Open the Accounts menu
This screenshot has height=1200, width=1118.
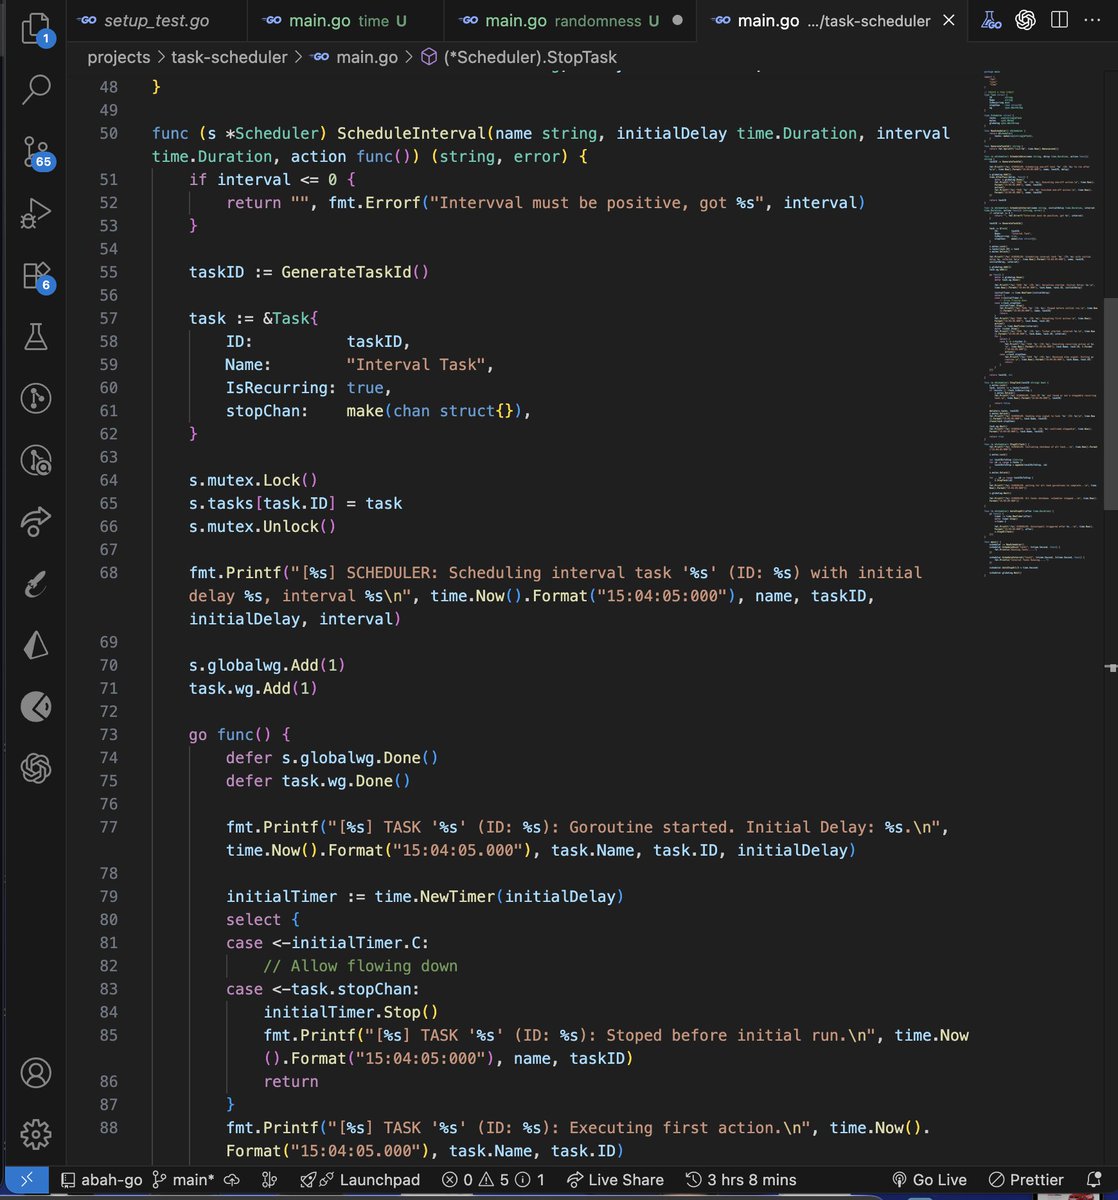[36, 1073]
